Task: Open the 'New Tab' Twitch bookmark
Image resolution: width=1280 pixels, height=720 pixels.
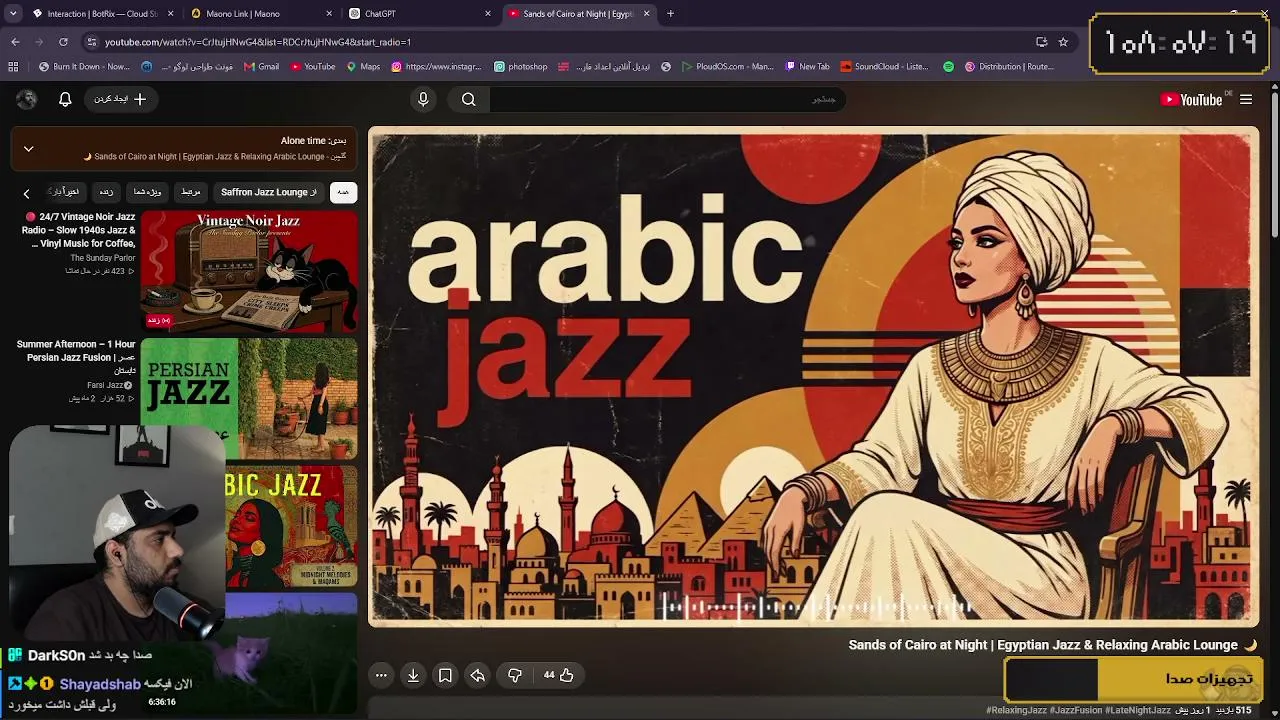Action: 807,67
